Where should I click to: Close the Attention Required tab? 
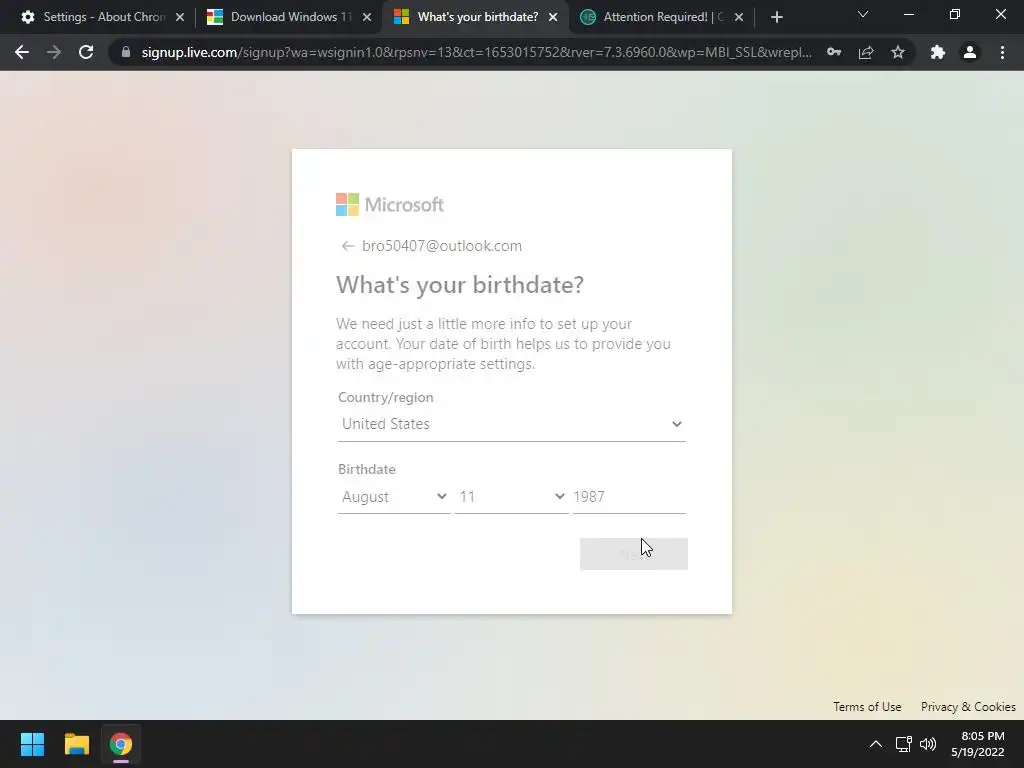click(739, 17)
